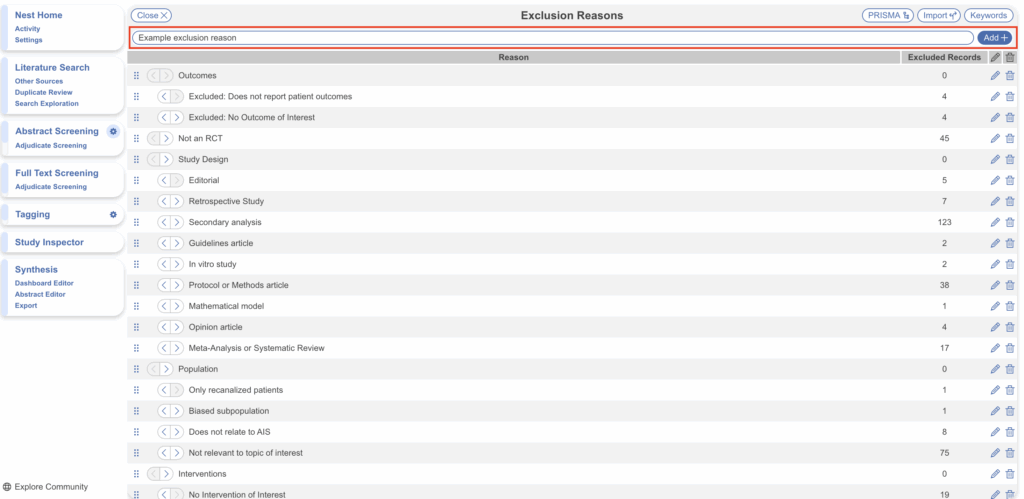Delete the Not an RCT exclusion reason
Viewport: 1024px width, 499px height.
tap(1009, 138)
